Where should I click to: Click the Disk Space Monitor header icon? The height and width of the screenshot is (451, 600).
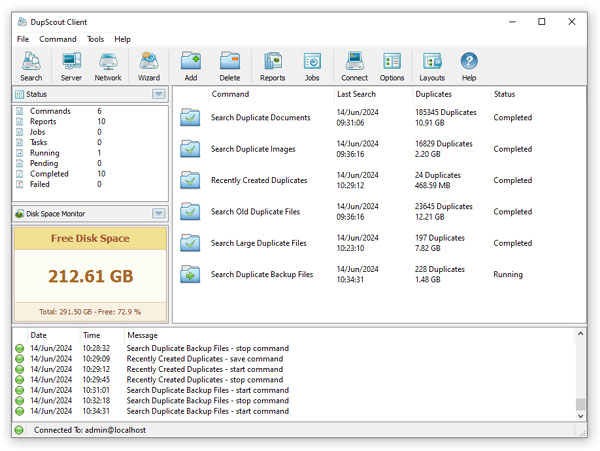[20, 213]
